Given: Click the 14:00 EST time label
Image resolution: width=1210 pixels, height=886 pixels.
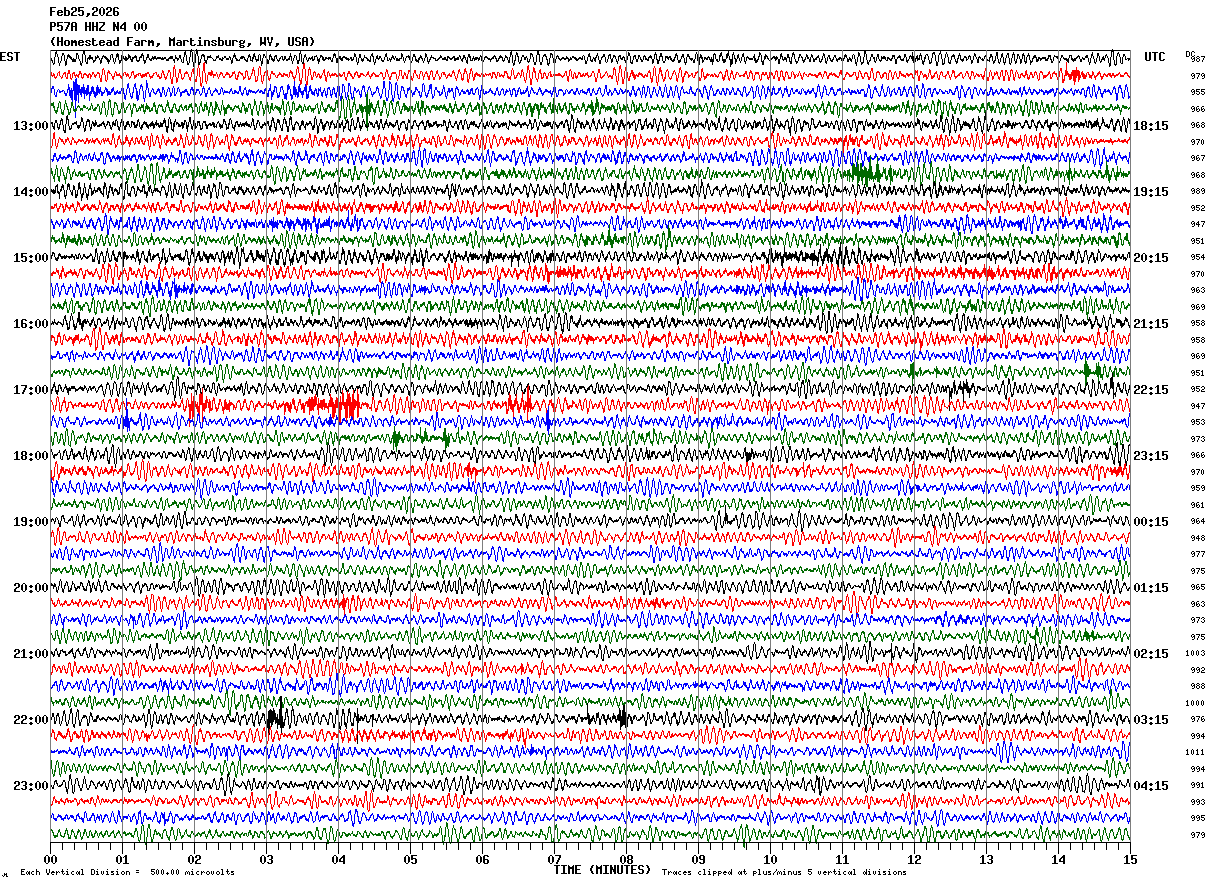Looking at the screenshot, I should 31,191.
